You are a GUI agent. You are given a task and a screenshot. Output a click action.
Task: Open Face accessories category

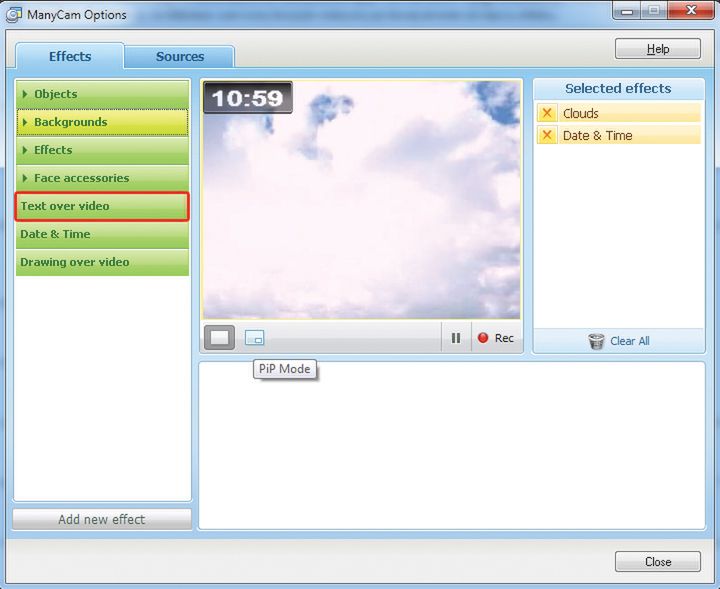[102, 178]
